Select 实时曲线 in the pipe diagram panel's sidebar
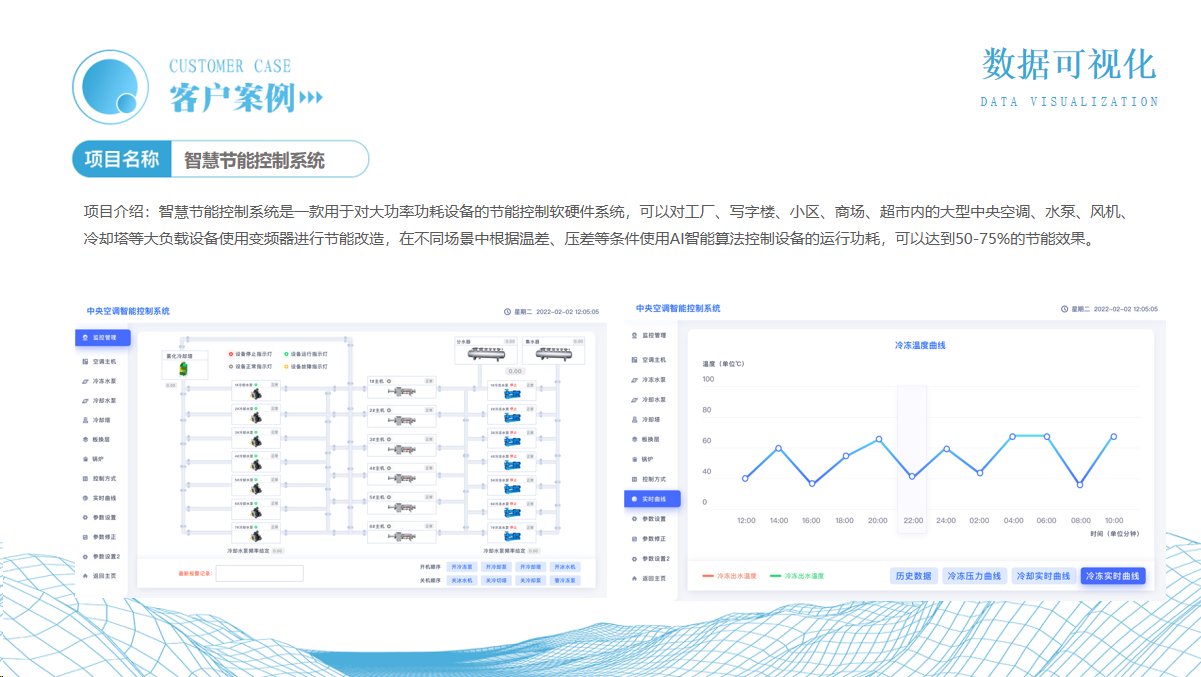 pos(105,498)
